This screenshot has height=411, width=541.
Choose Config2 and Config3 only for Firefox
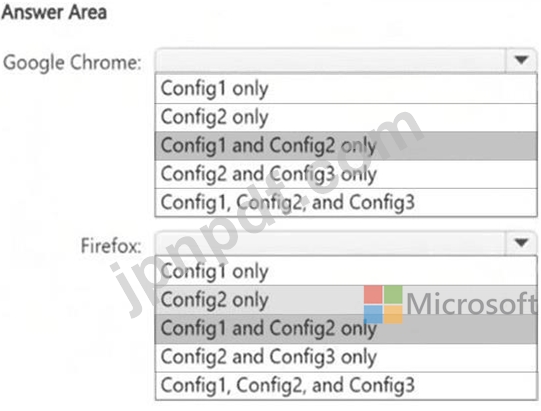pos(346,357)
